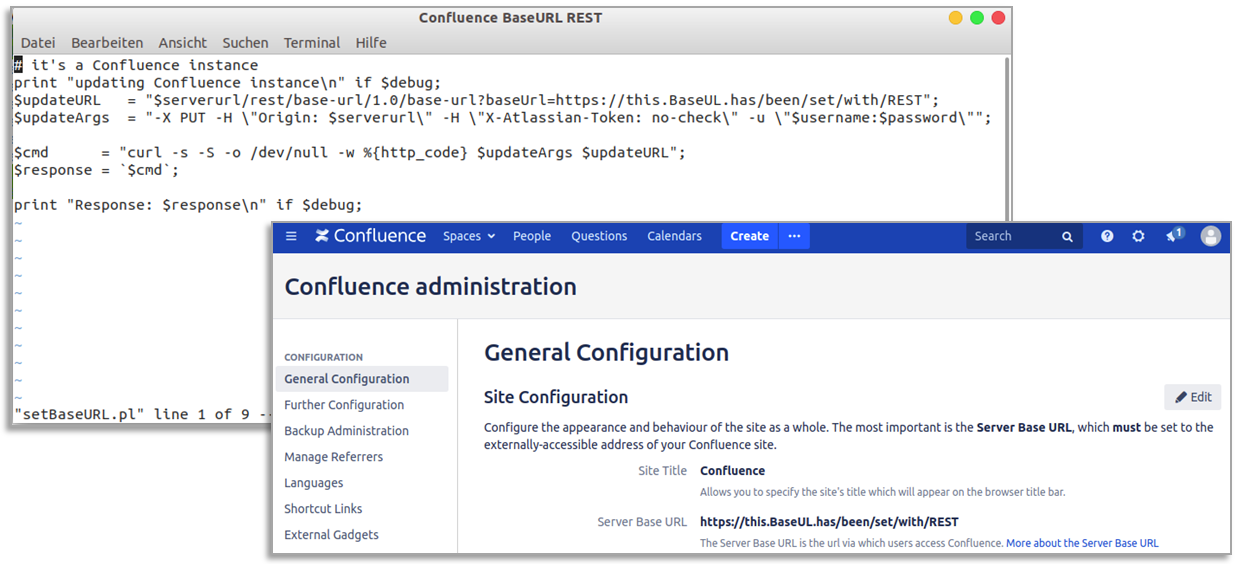Click the $updateURL line in the terminal
Viewport: 1239px width, 564px height.
pos(476,100)
